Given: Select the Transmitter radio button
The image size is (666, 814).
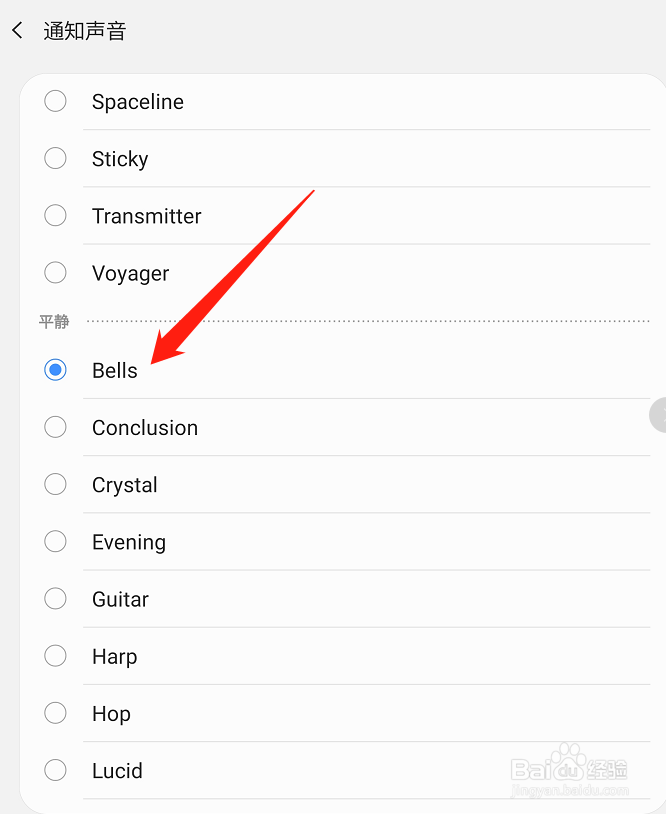Looking at the screenshot, I should point(56,215).
